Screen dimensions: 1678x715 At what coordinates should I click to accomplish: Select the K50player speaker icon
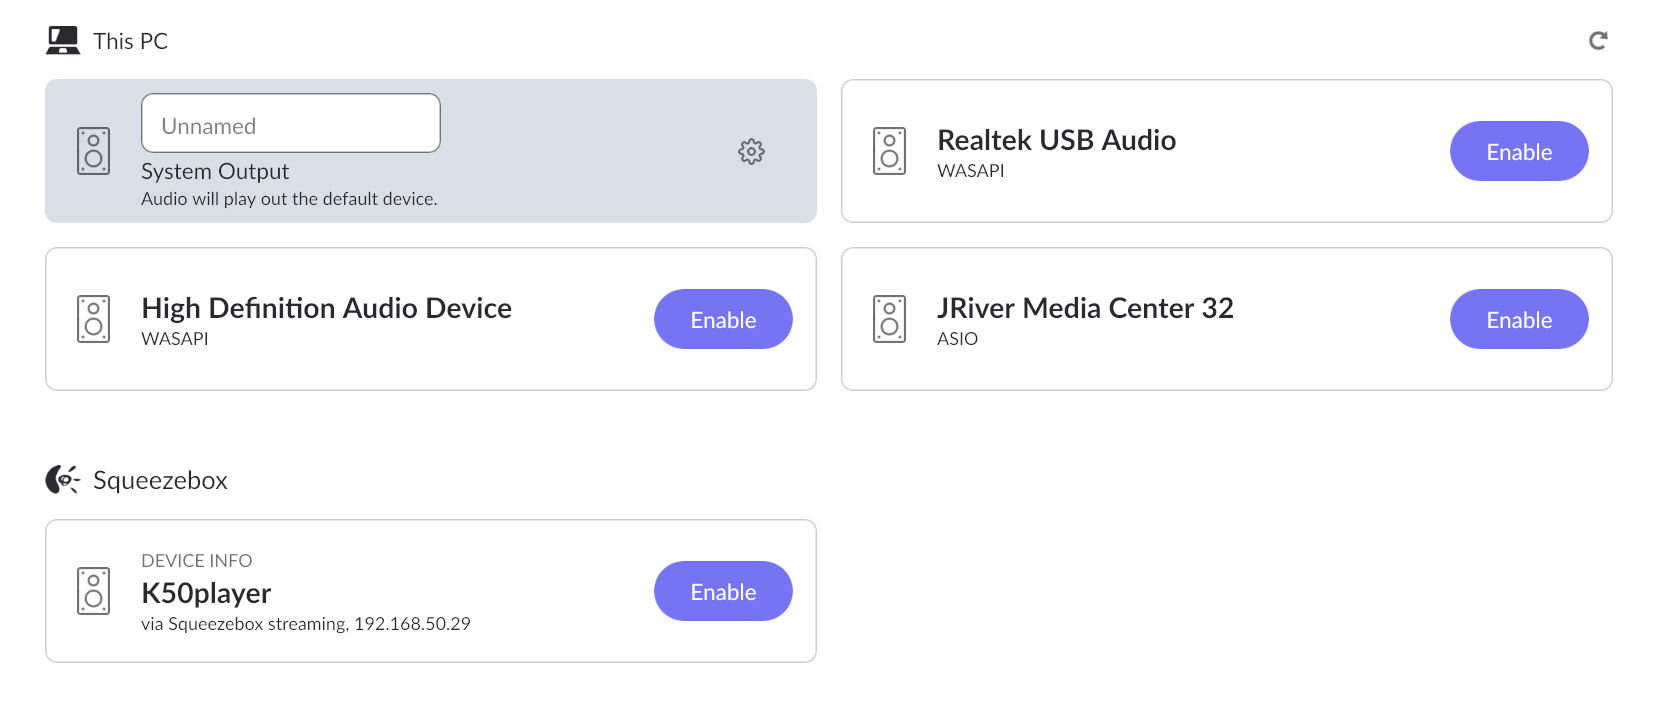93,591
